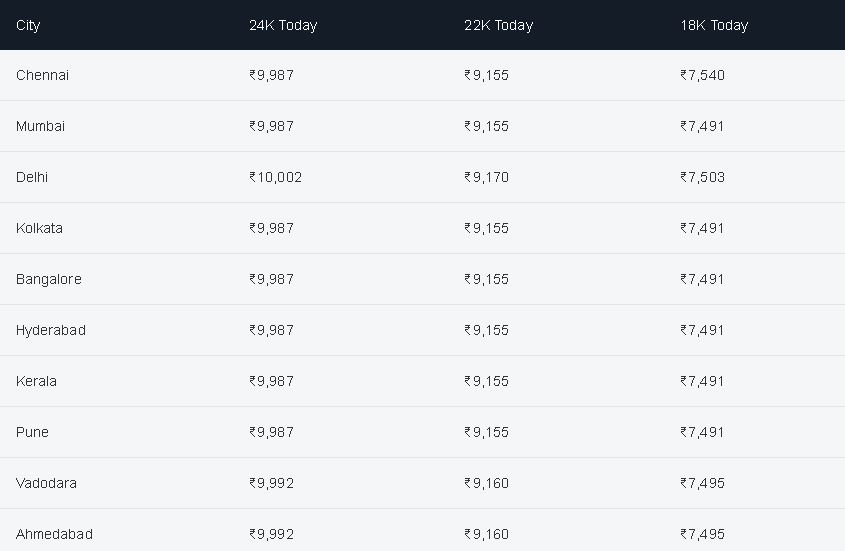Click the 24K Today column header
The width and height of the screenshot is (845, 551).
283,25
